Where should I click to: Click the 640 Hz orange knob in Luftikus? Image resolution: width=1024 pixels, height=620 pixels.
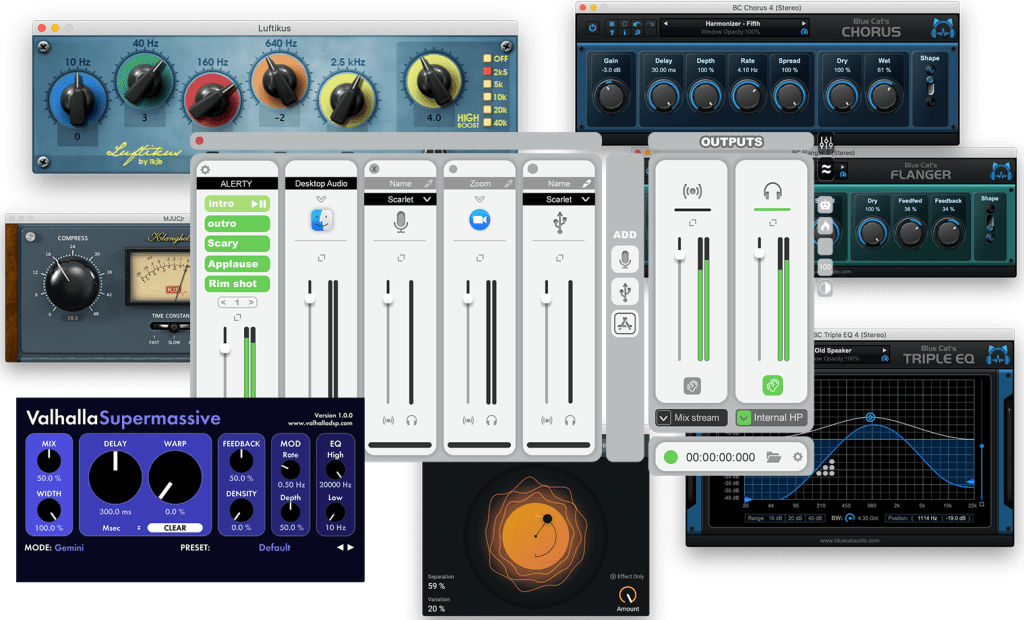(281, 81)
